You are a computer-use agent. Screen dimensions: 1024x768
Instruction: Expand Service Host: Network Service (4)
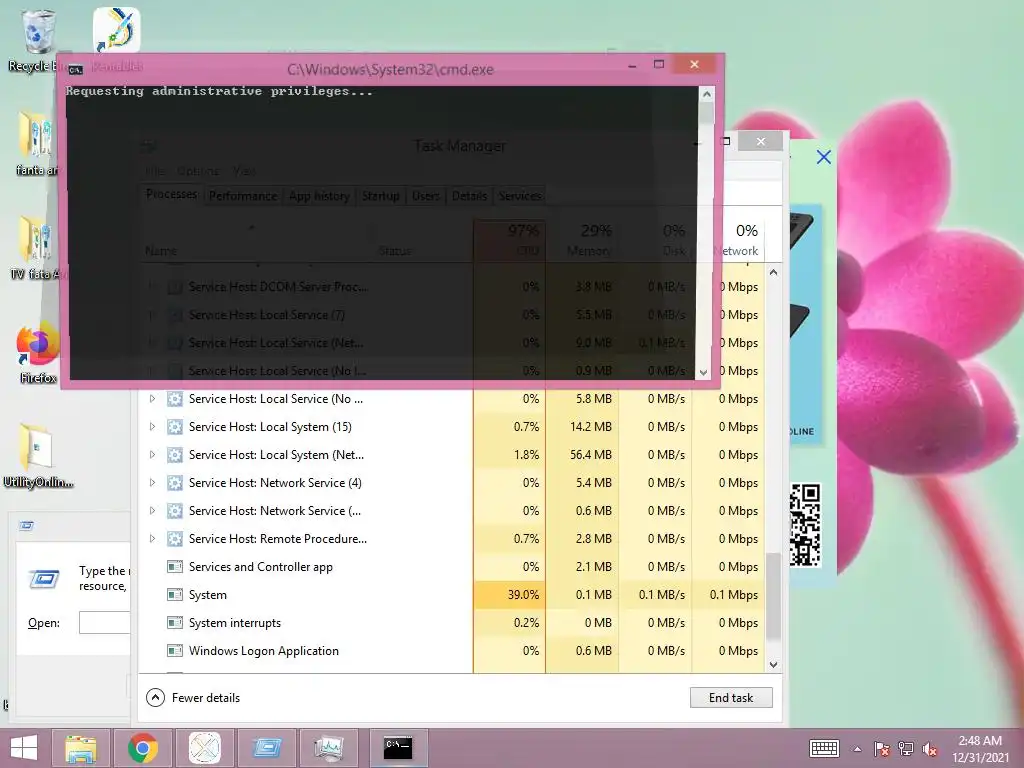tap(152, 483)
